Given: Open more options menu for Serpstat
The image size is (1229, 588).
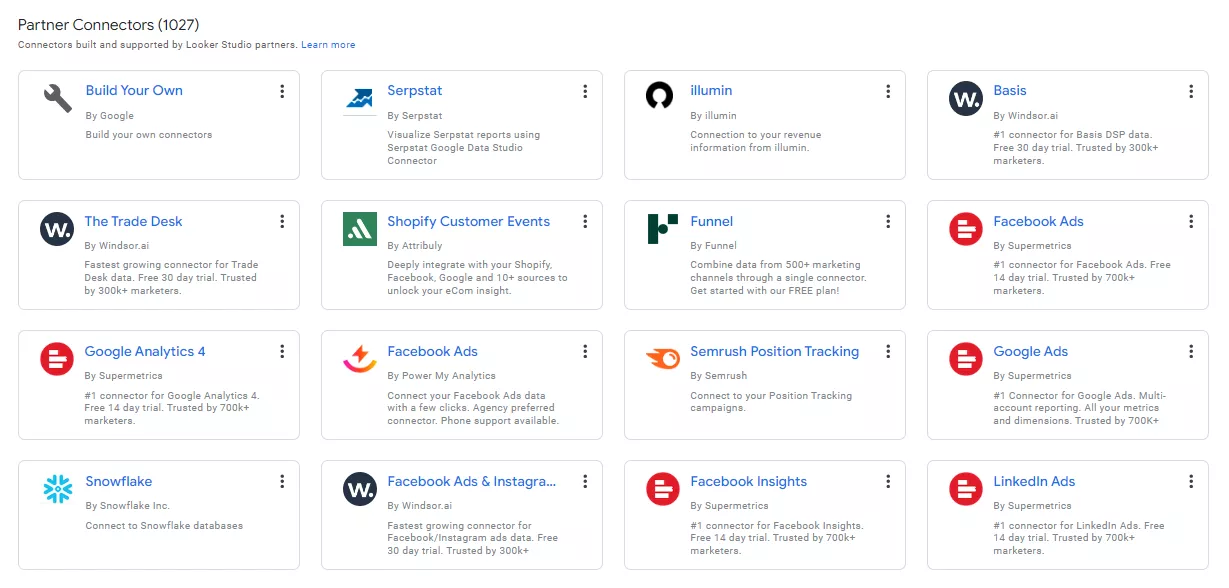Looking at the screenshot, I should (x=585, y=91).
